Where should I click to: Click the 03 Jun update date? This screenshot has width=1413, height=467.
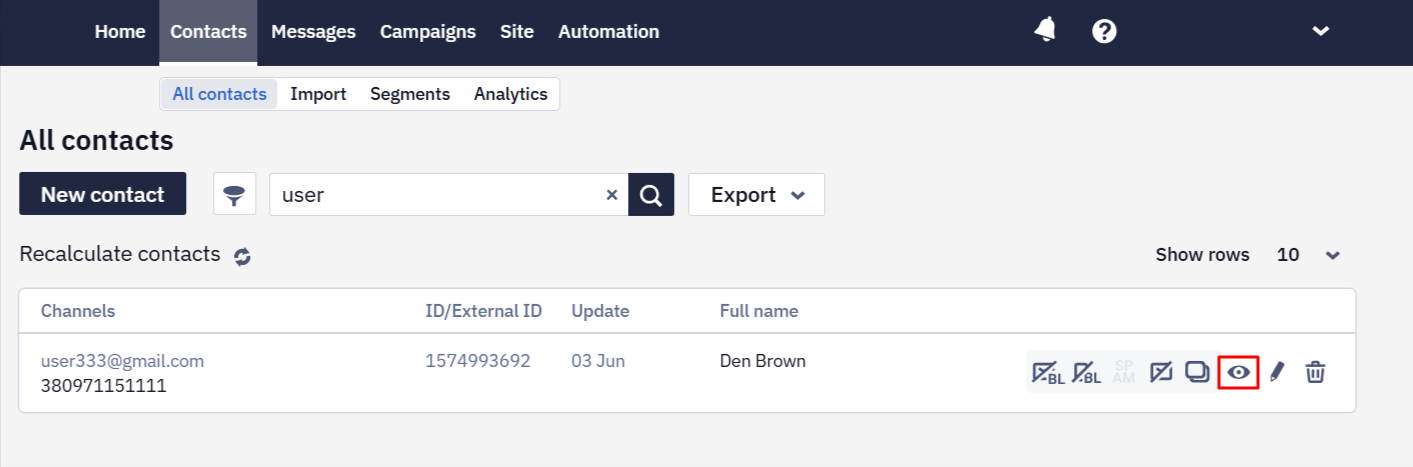(598, 361)
